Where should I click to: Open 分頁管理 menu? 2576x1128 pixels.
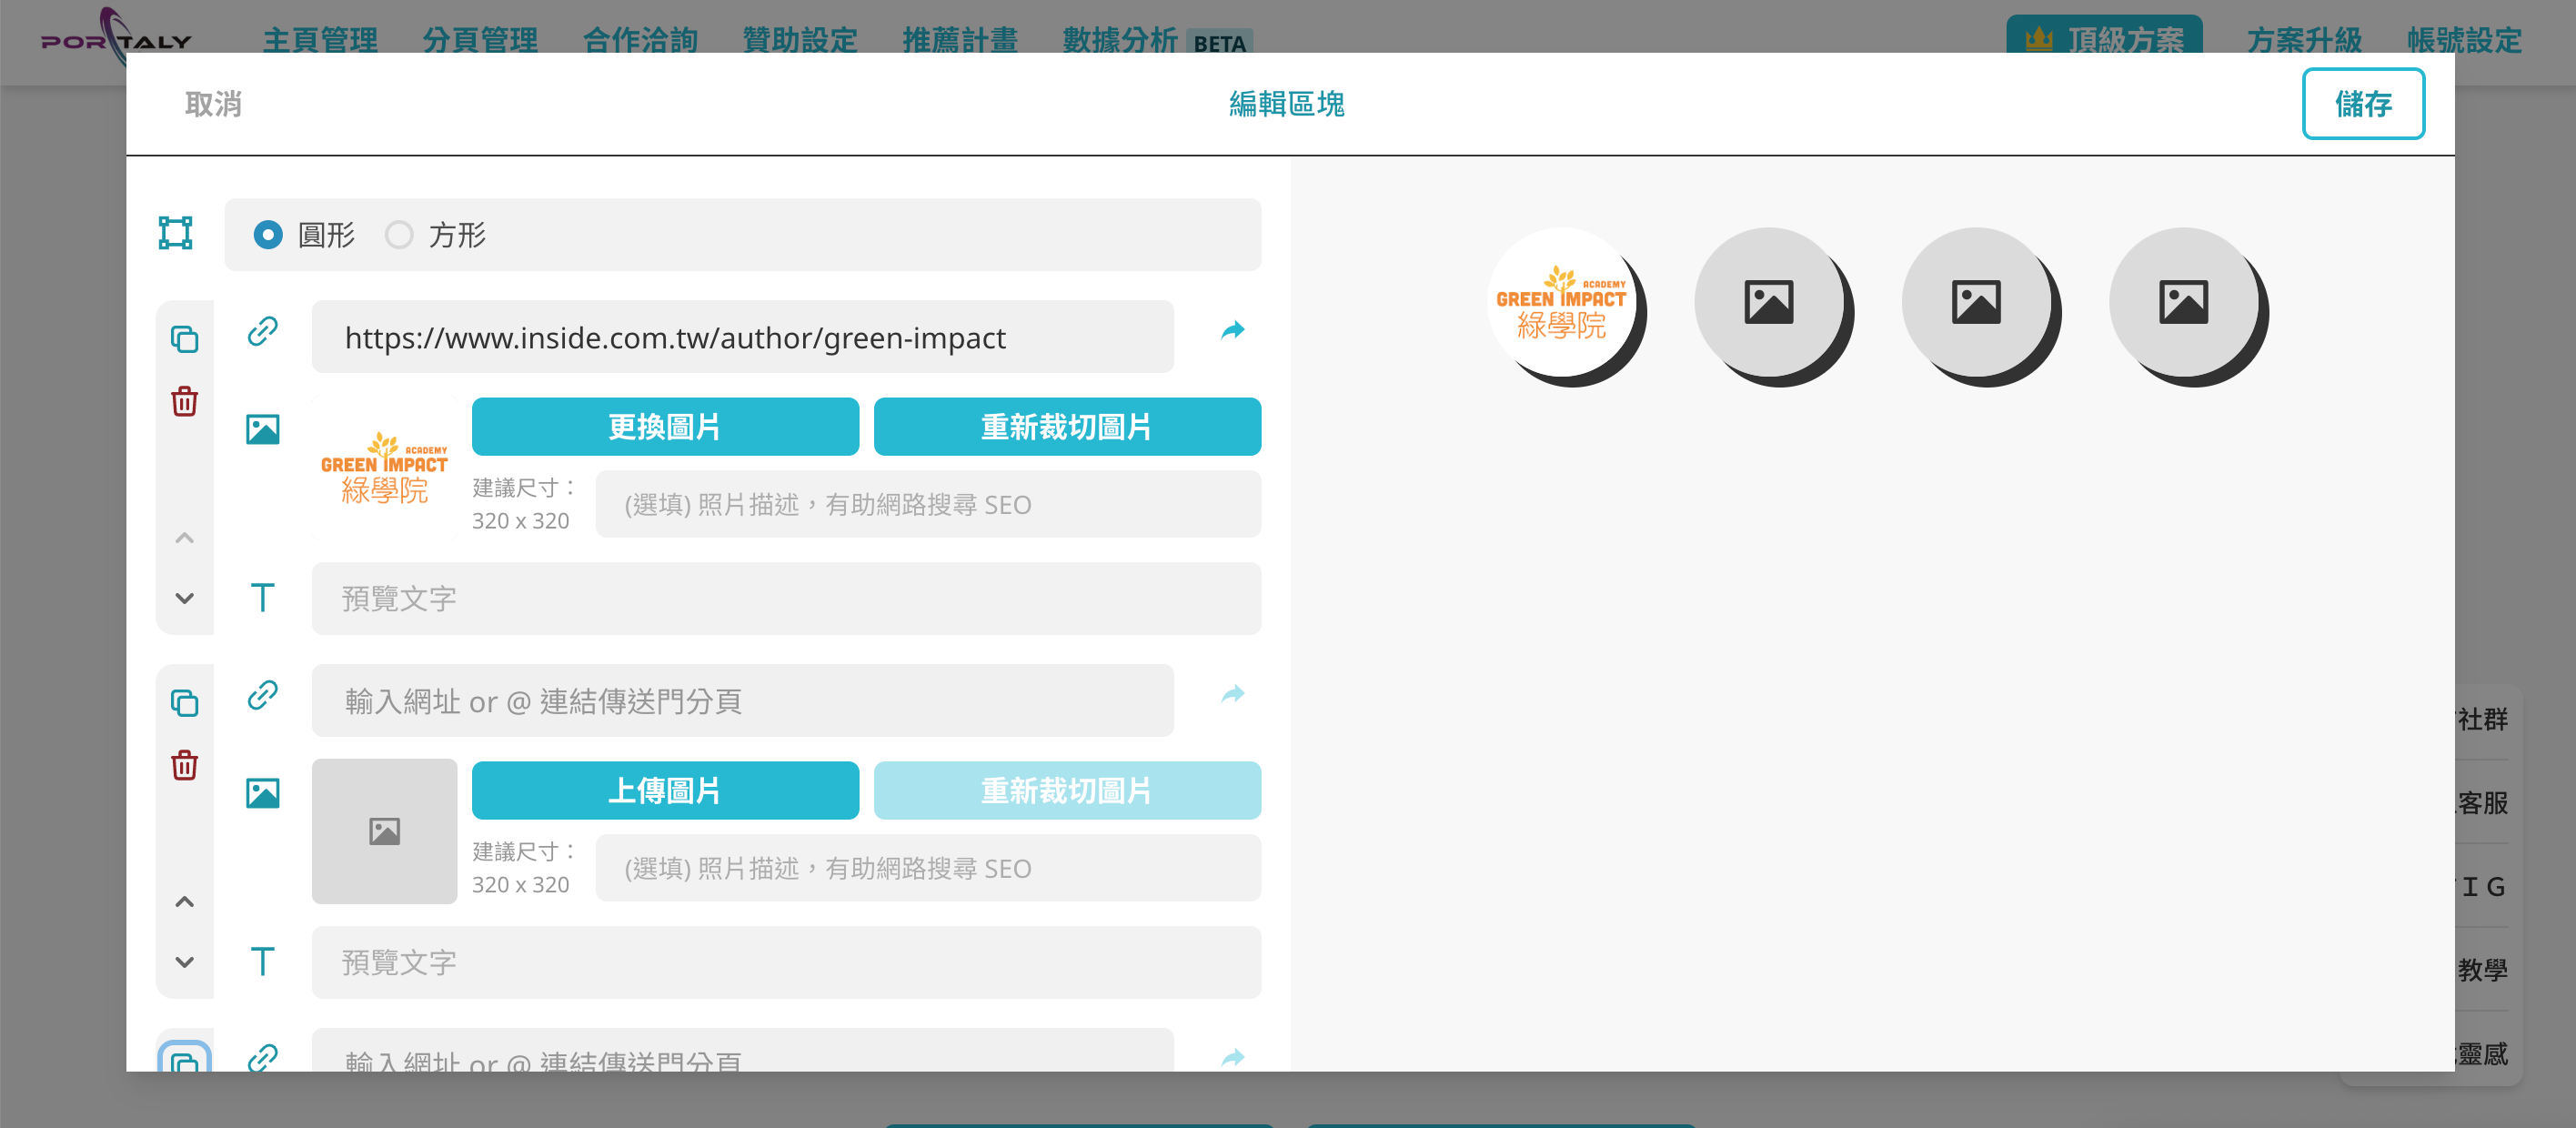pos(480,40)
